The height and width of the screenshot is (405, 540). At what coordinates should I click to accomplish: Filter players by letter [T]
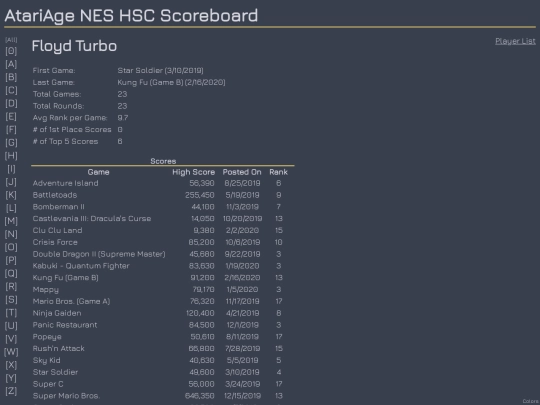11,313
